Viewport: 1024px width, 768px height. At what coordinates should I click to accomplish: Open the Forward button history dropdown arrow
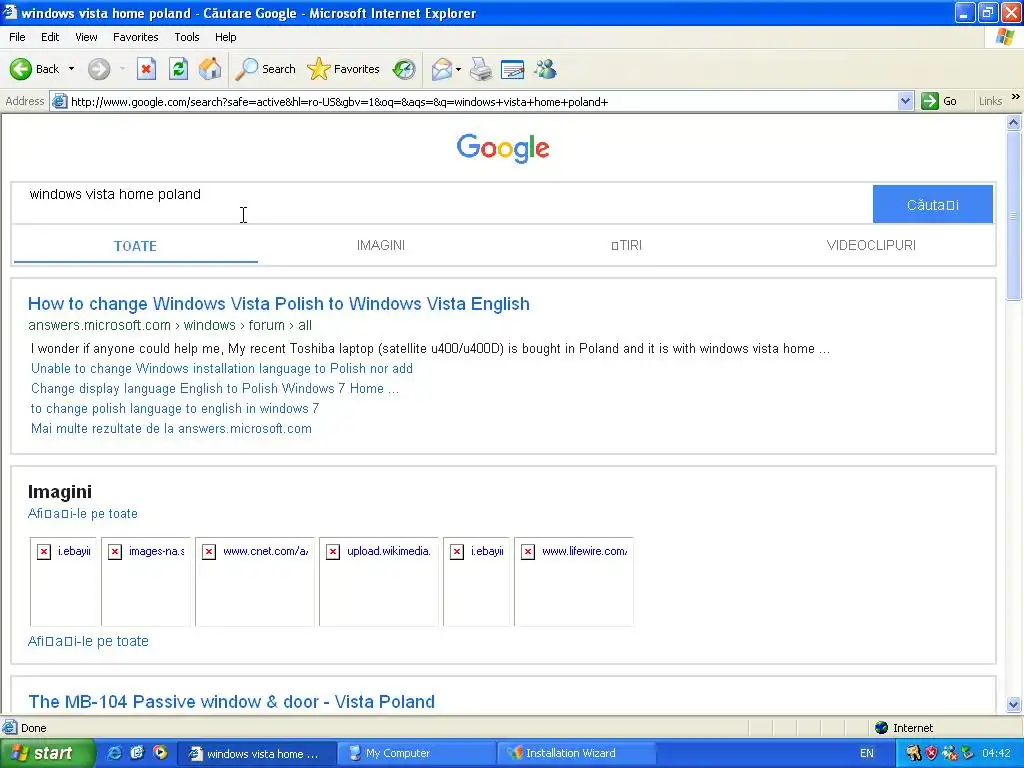[122, 69]
